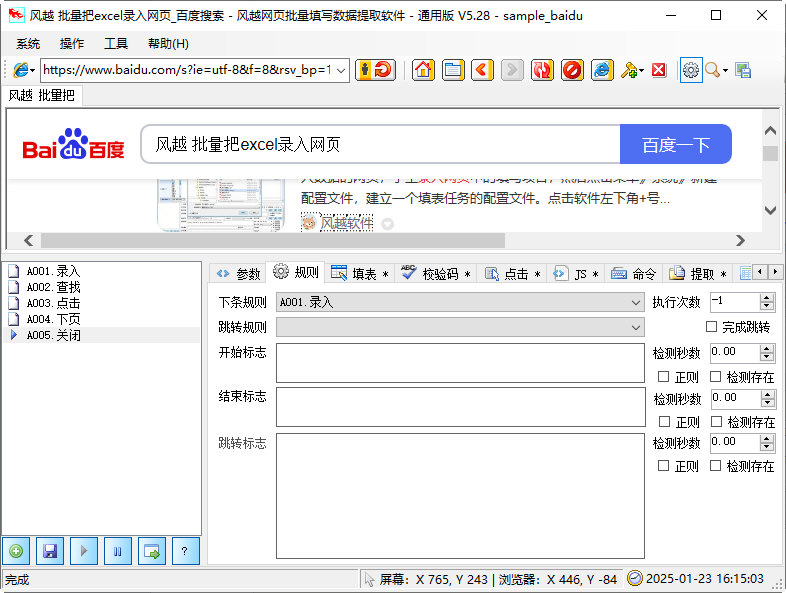The image size is (786, 593).
Task: Select rule A004.下页 in list
Action: click(53, 319)
